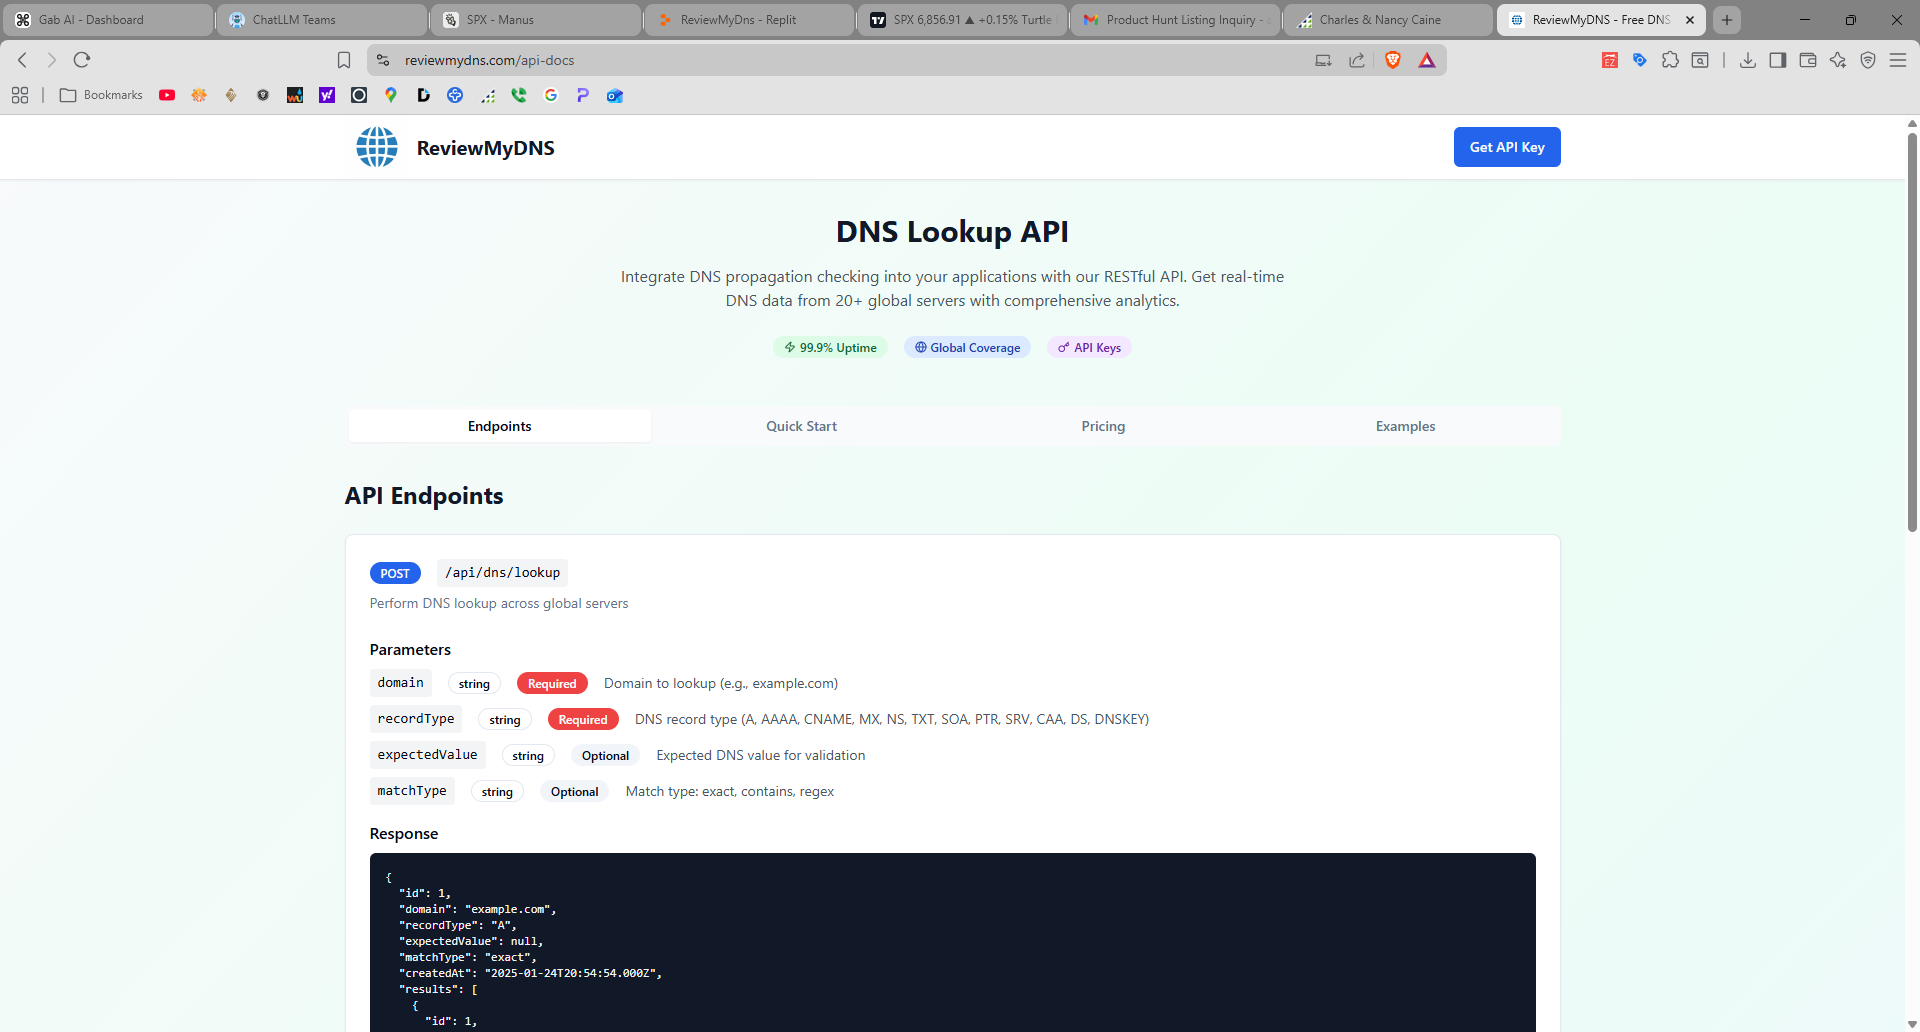
Task: Toggle the browser side panel
Action: click(1778, 60)
